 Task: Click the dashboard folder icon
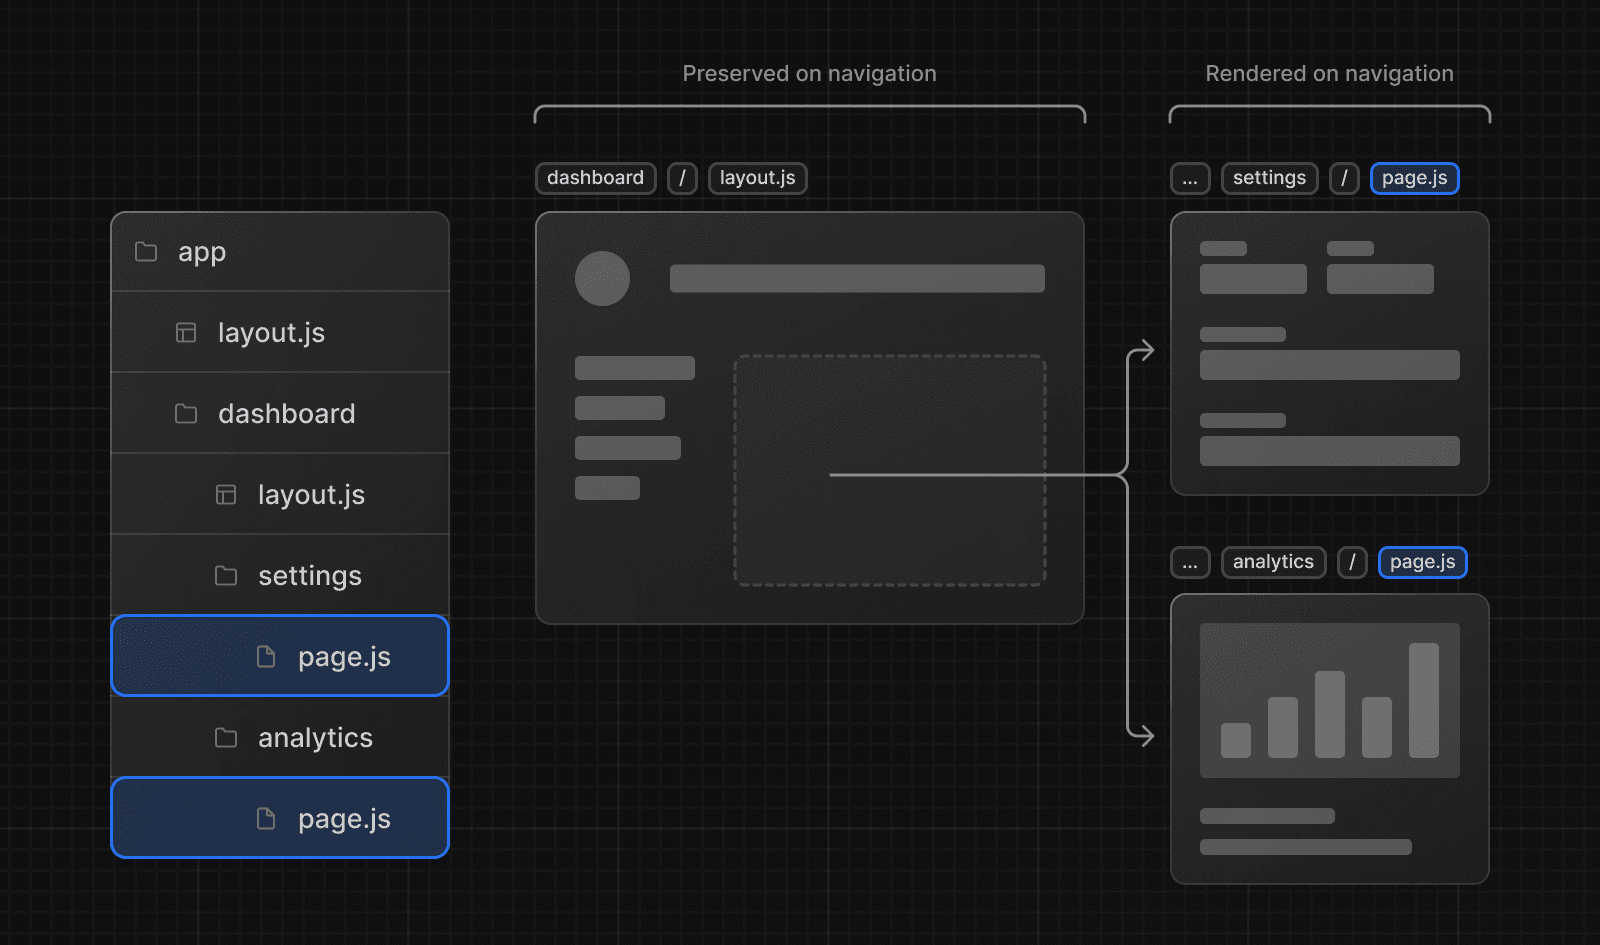coord(186,413)
